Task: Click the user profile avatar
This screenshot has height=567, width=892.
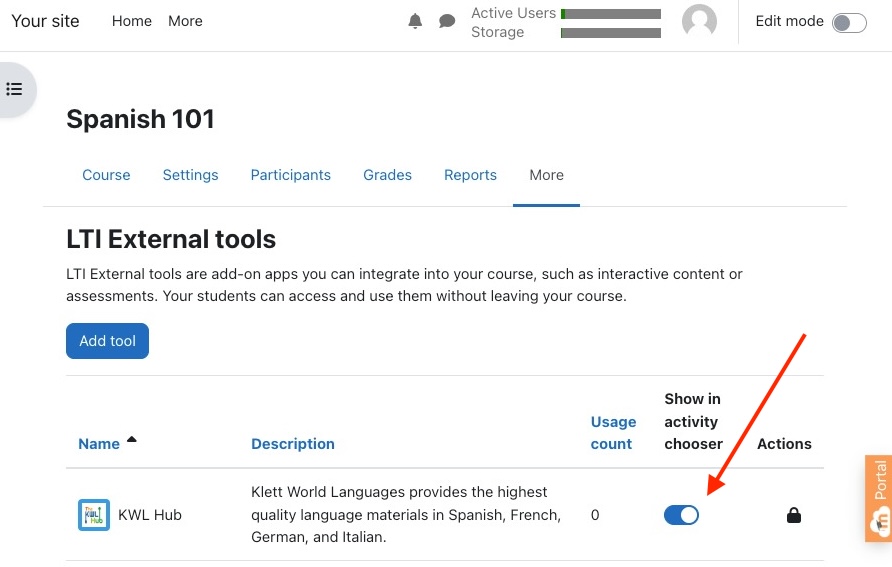Action: pyautogui.click(x=699, y=21)
